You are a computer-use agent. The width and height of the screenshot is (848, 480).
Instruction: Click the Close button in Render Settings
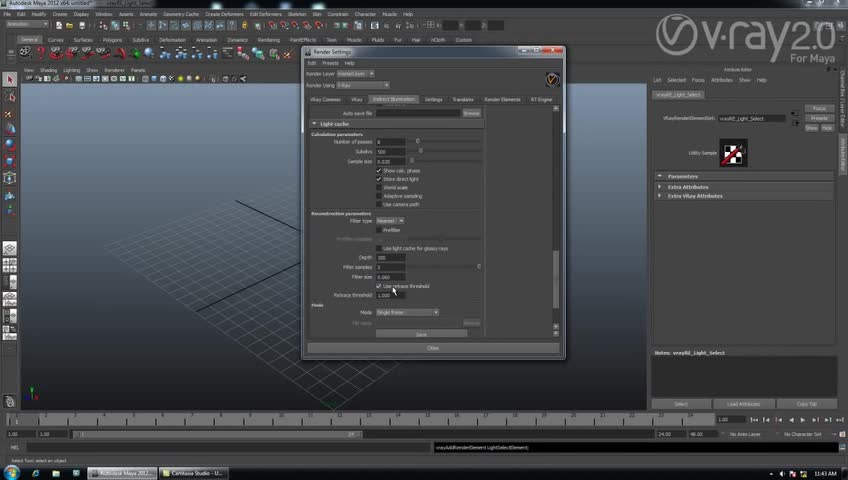433,348
